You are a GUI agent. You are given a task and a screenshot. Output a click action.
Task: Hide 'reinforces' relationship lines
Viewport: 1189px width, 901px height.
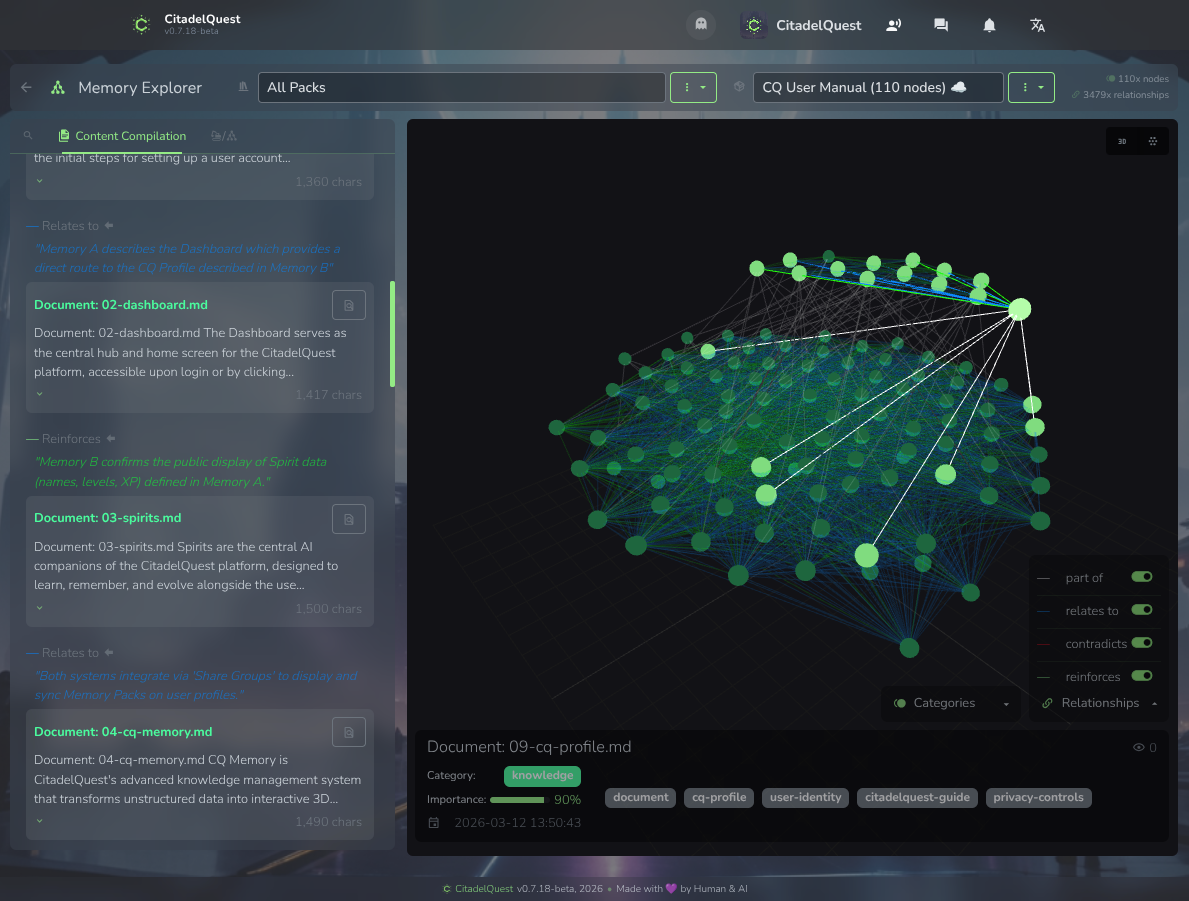(x=1141, y=676)
